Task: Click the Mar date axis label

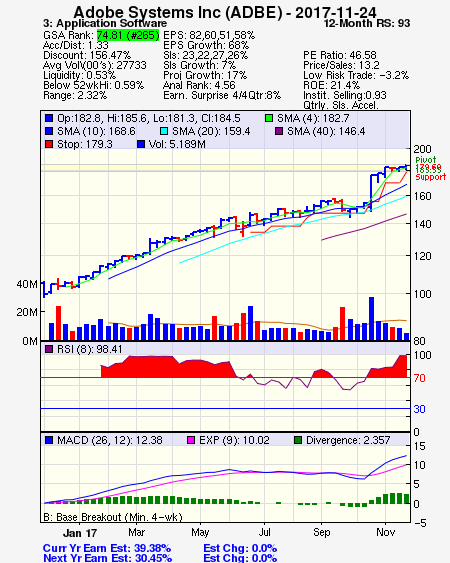Action: click(136, 532)
